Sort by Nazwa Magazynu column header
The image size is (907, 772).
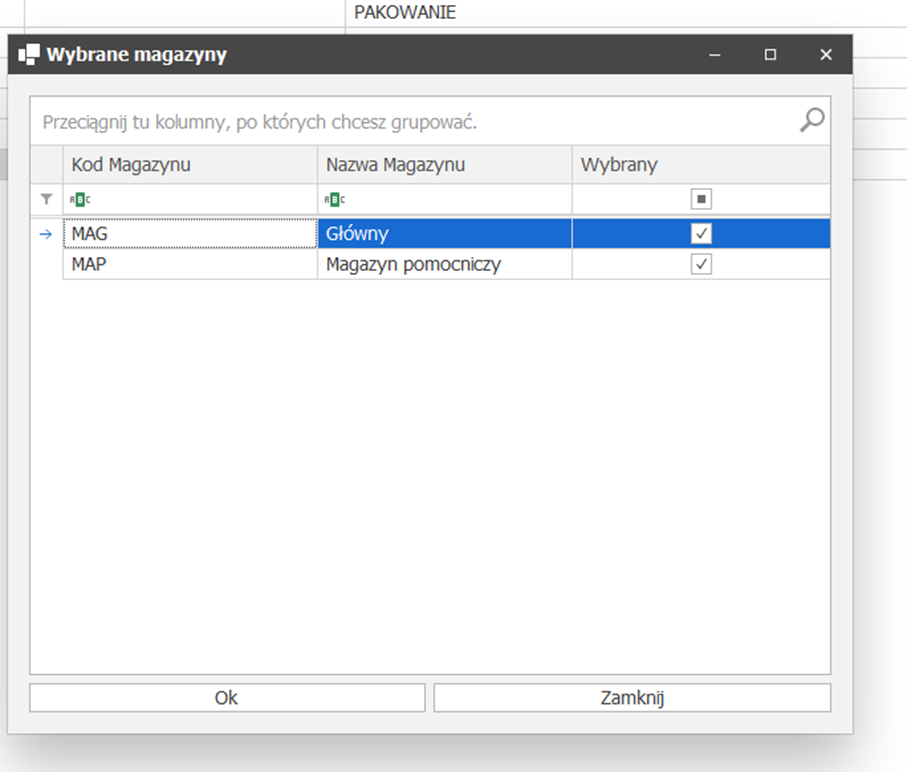tap(444, 165)
